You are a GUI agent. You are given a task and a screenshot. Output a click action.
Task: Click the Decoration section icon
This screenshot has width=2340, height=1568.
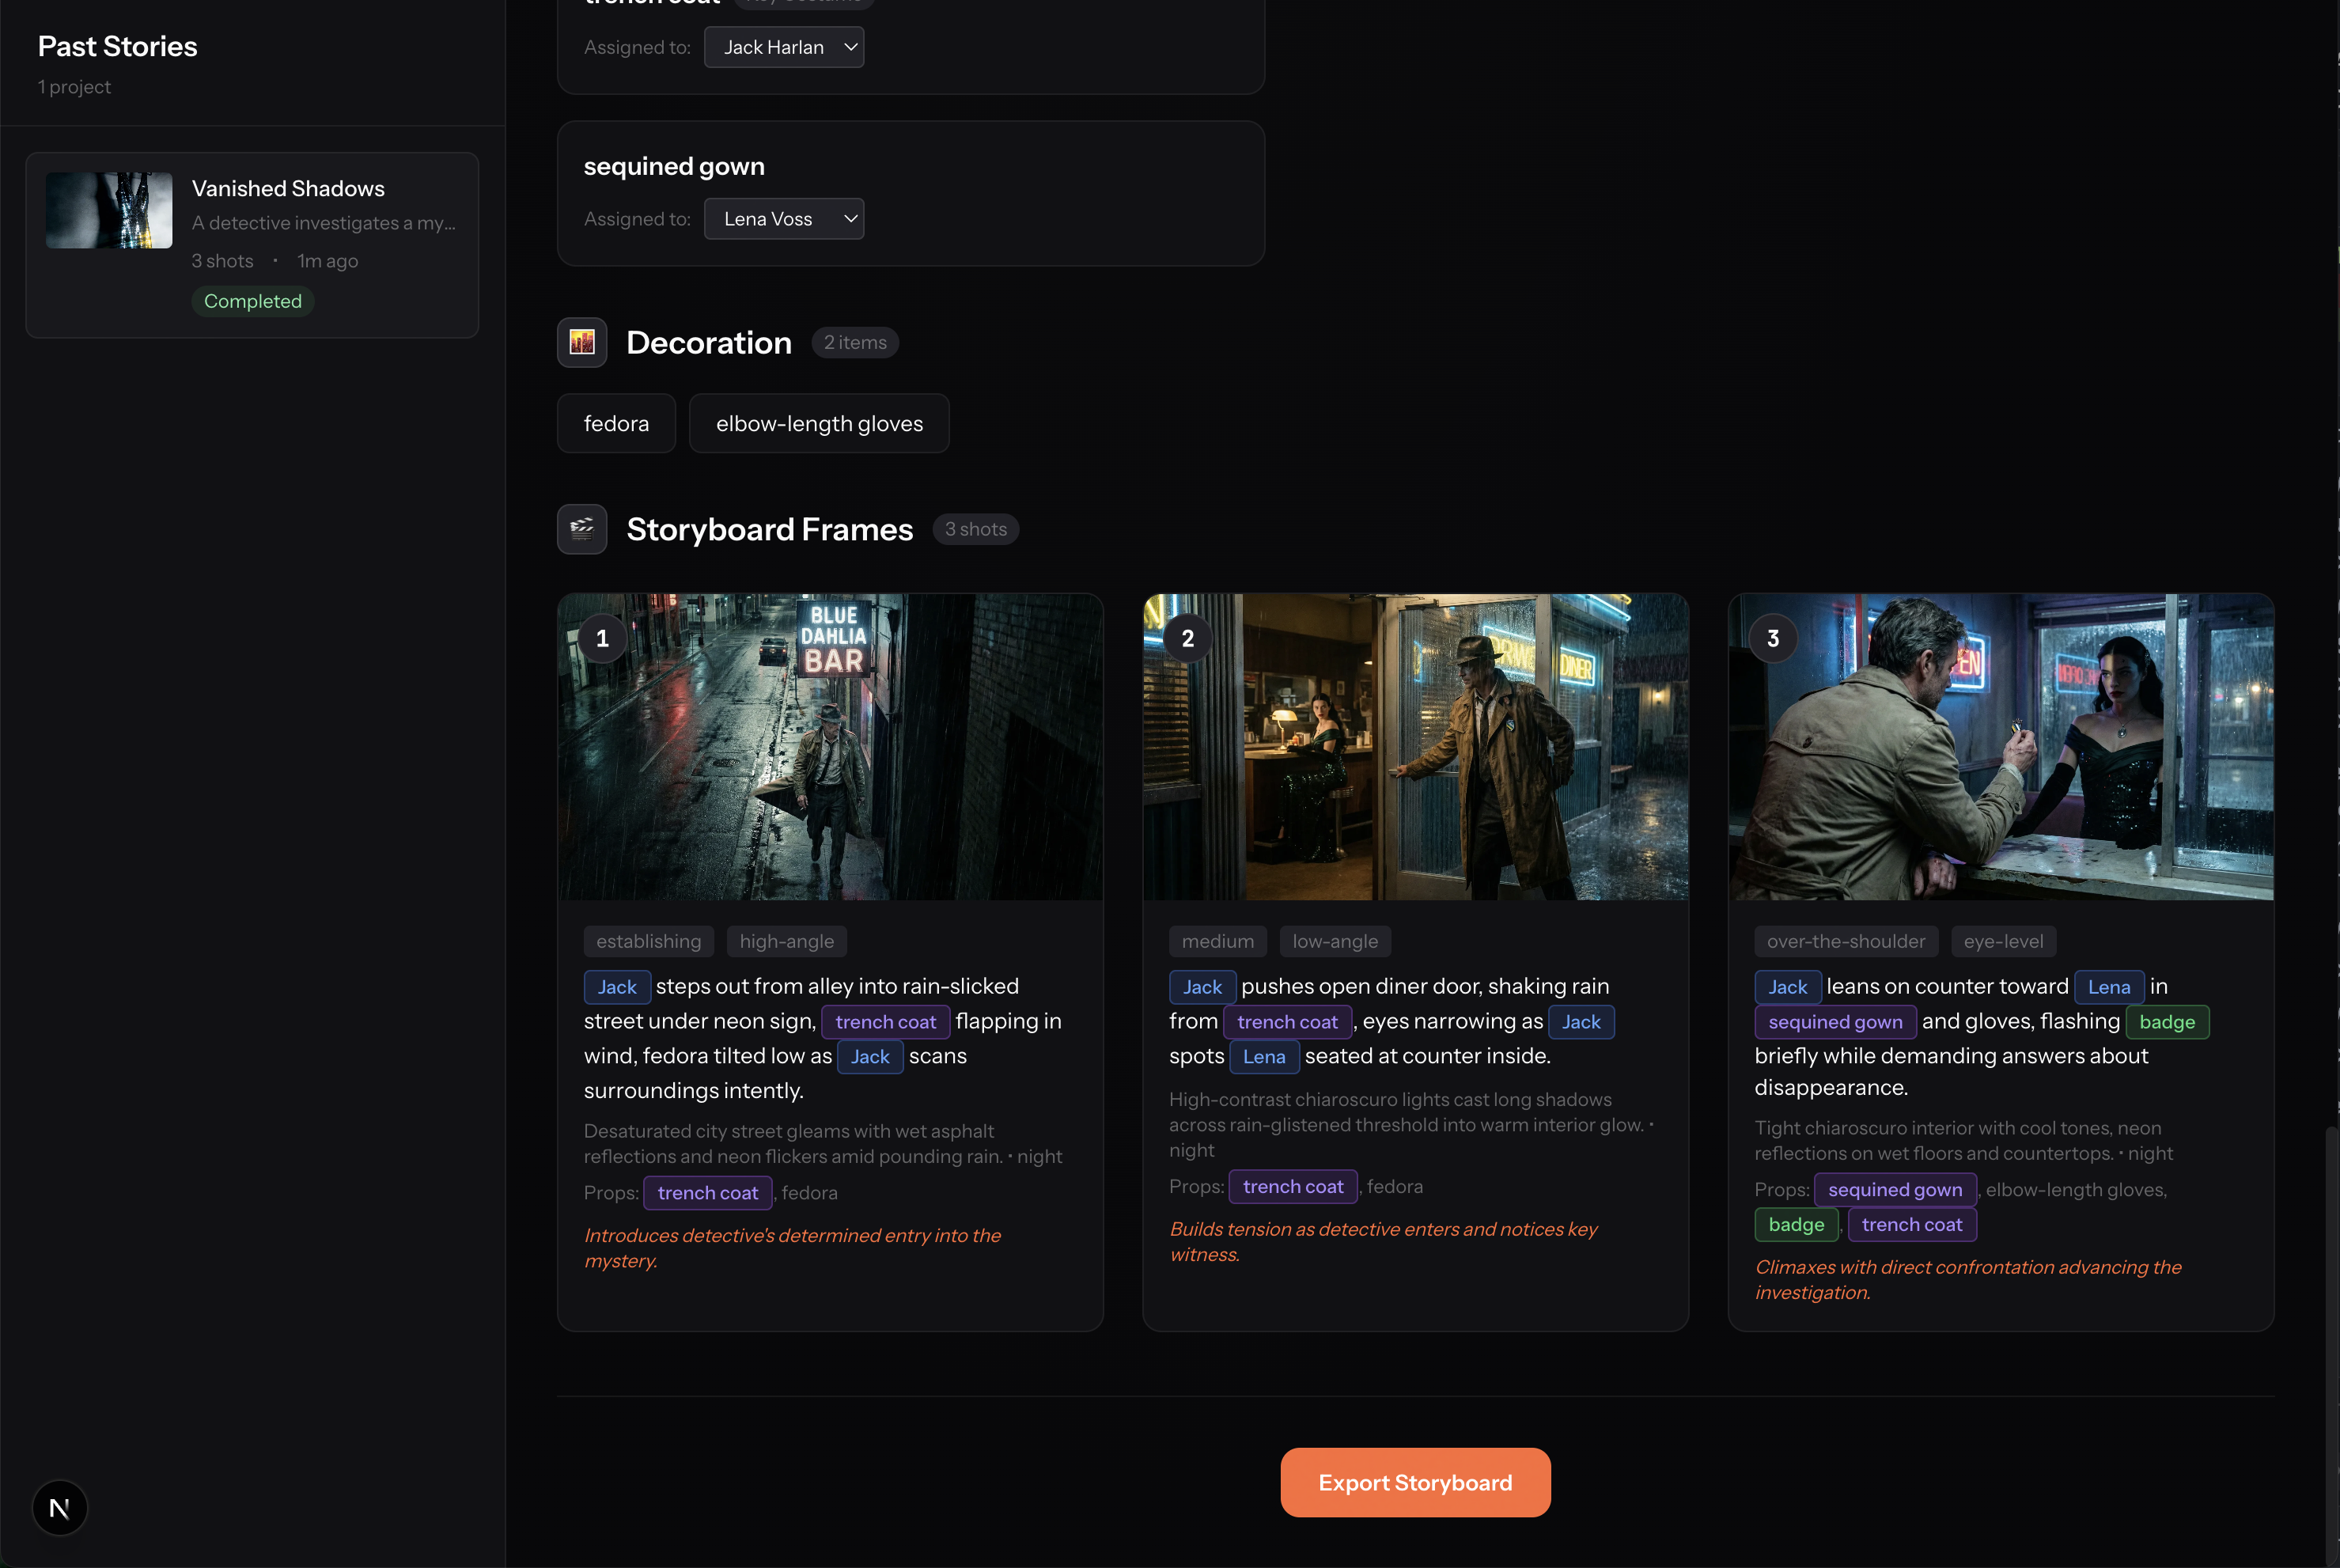(x=582, y=342)
